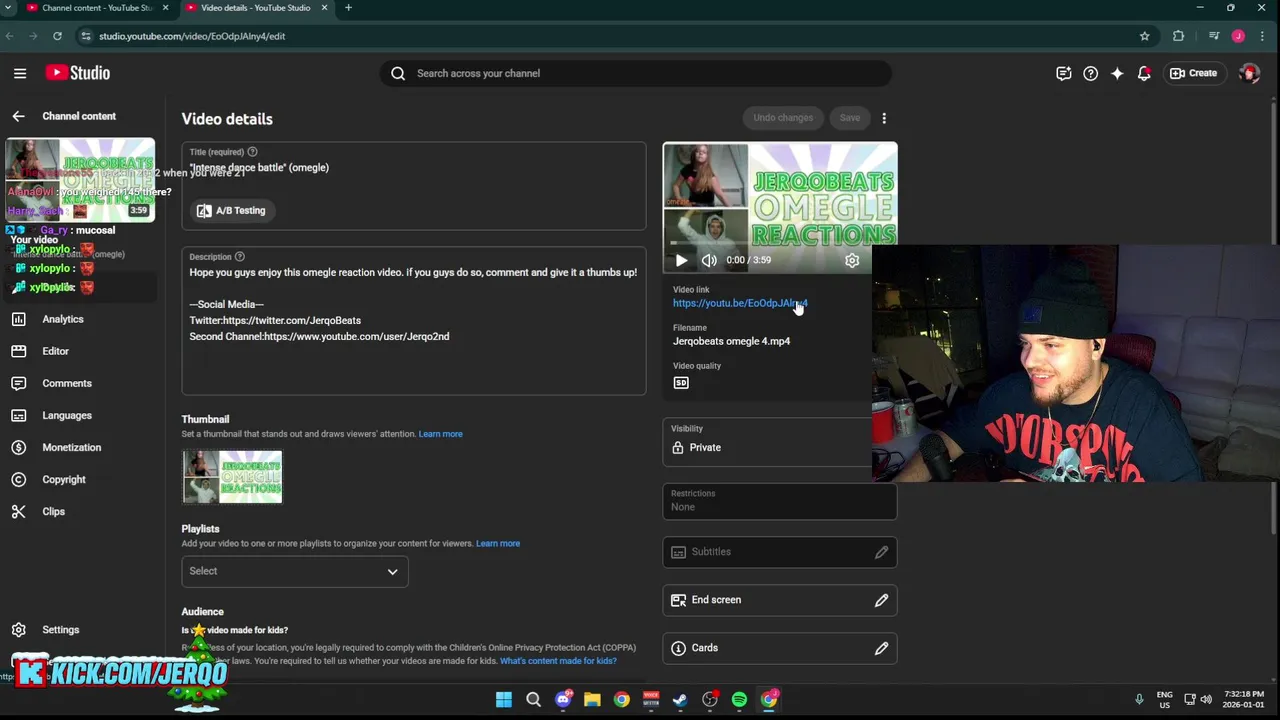Focus the Search across your channel box

coord(636,73)
